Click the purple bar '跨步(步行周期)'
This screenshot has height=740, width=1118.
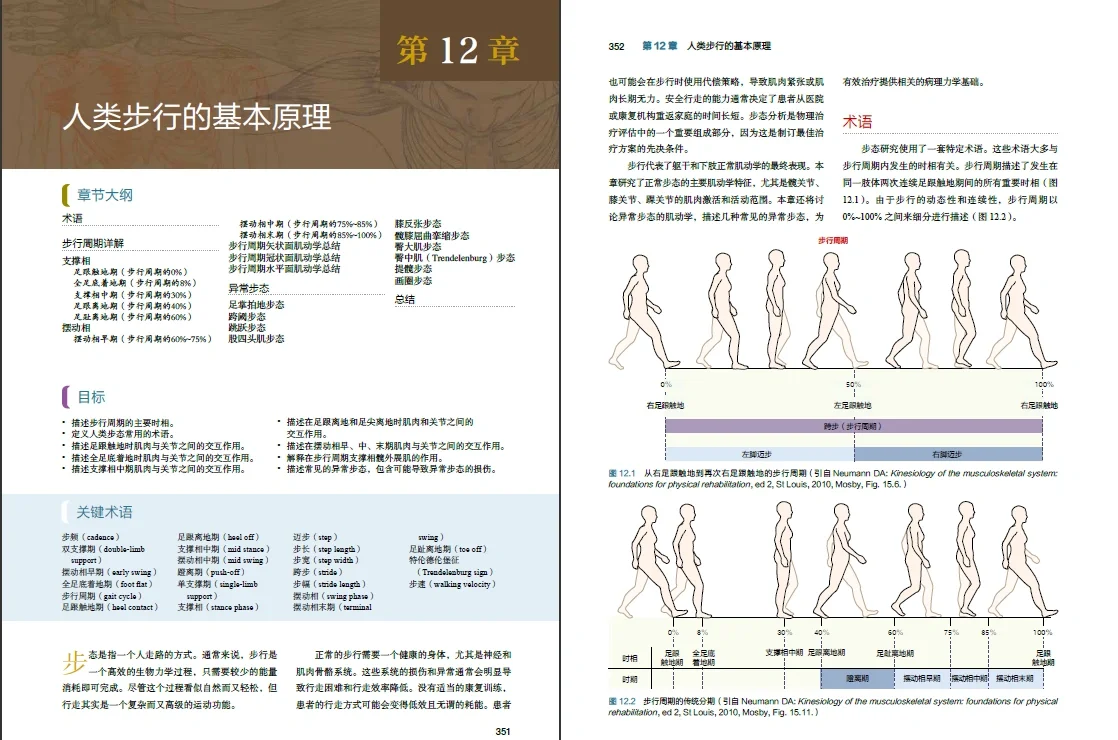tap(853, 426)
